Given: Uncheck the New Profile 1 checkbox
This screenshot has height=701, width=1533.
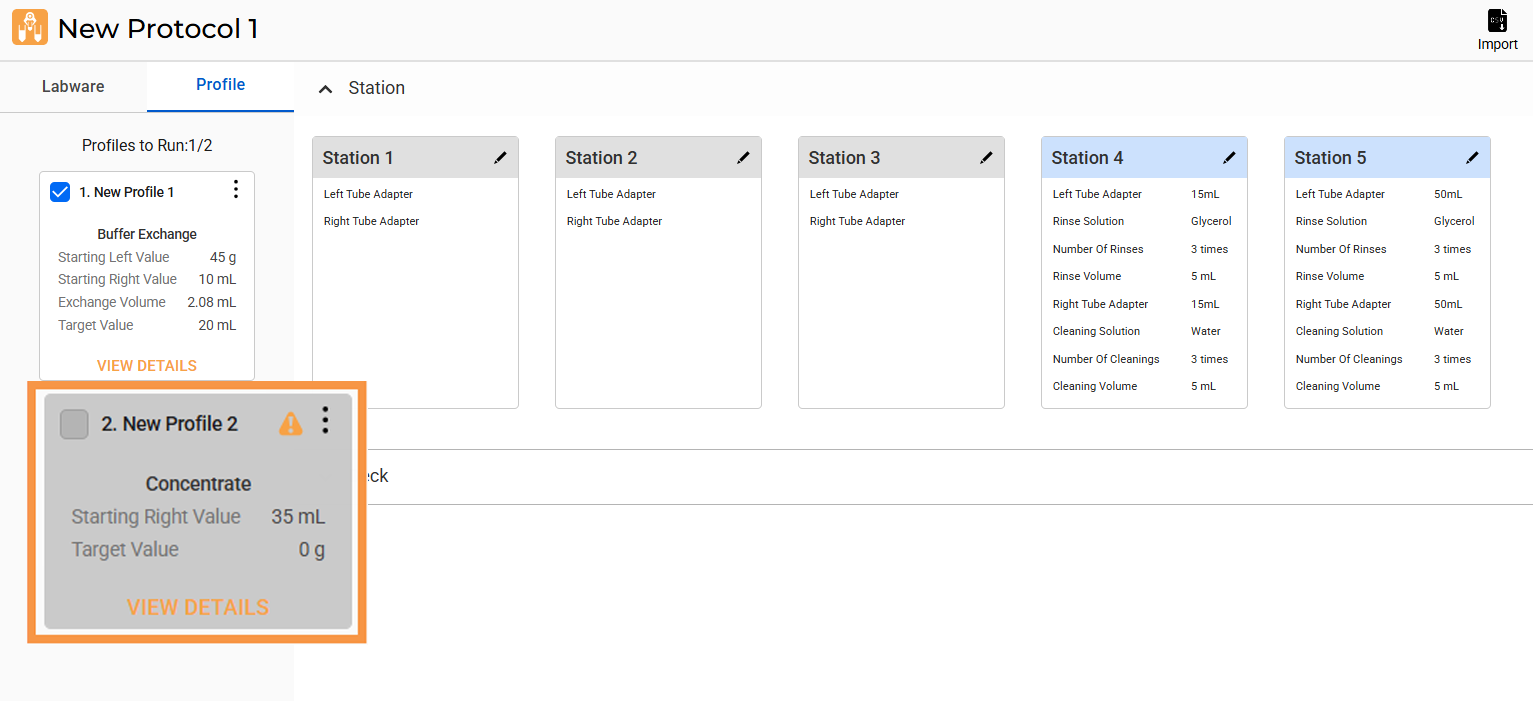Looking at the screenshot, I should (x=60, y=192).
